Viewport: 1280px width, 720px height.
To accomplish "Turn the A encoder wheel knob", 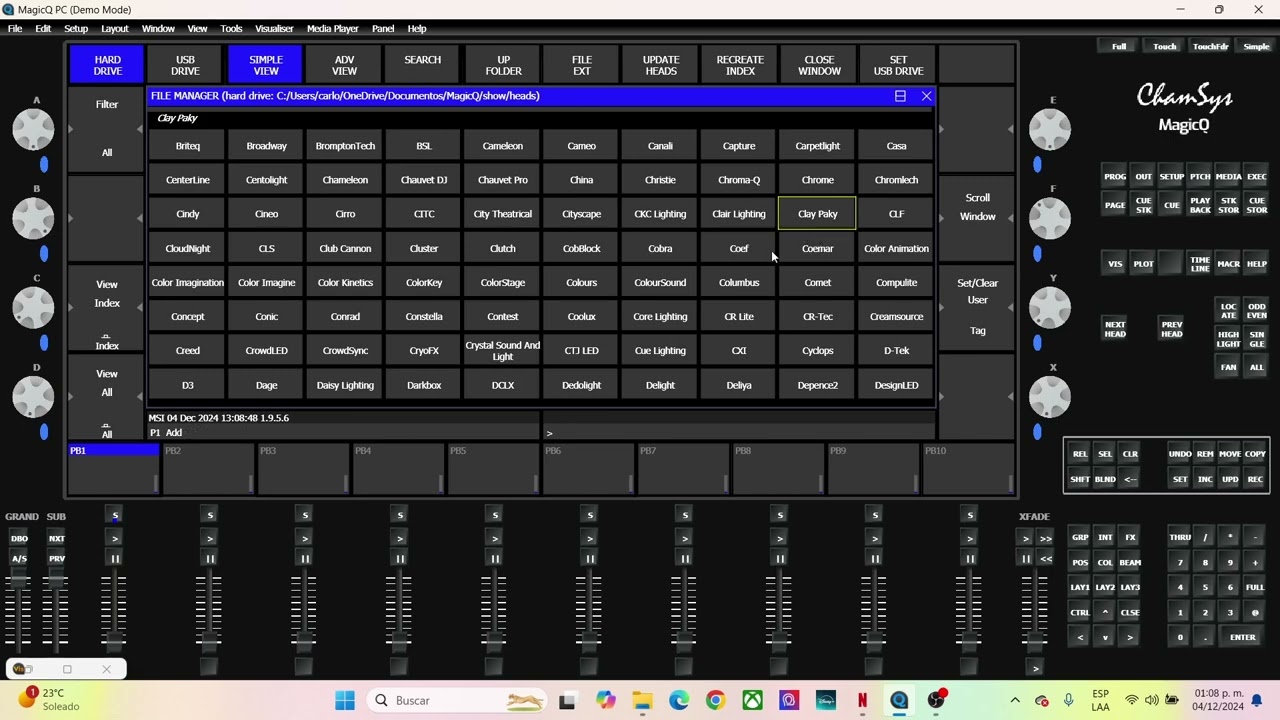I will (x=33, y=130).
